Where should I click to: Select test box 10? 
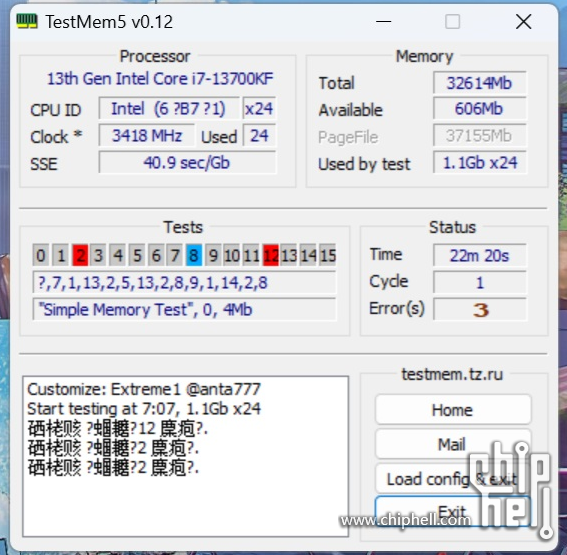pos(232,255)
